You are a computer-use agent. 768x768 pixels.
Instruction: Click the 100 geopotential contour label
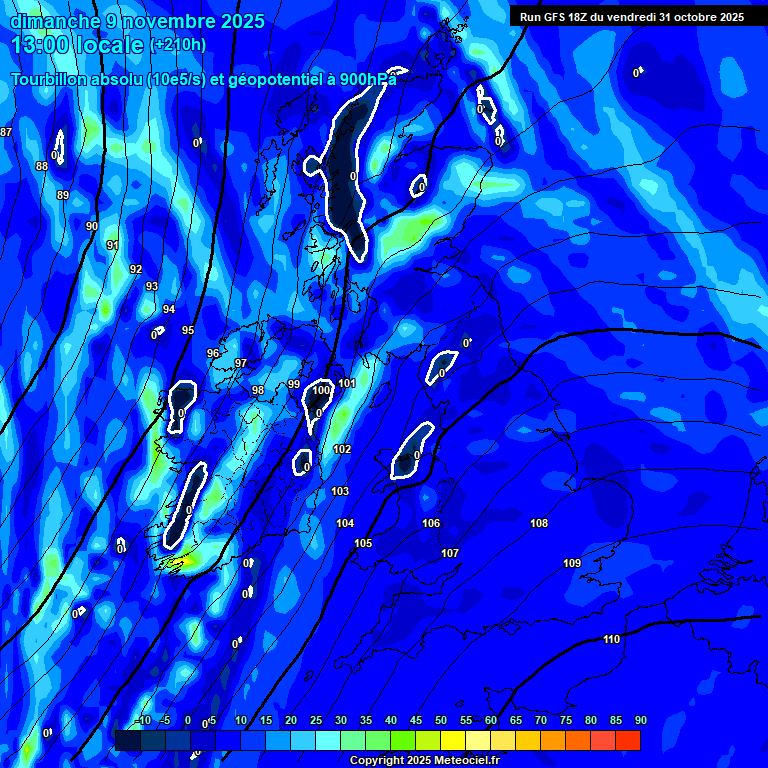[x=322, y=390]
